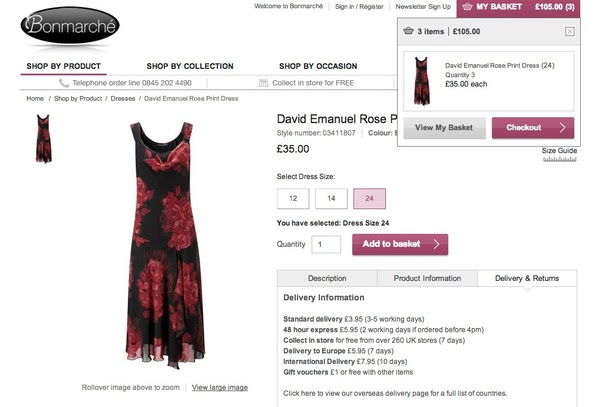The image size is (615, 407).
Task: Open the Shop by Product menu
Action: (x=64, y=66)
